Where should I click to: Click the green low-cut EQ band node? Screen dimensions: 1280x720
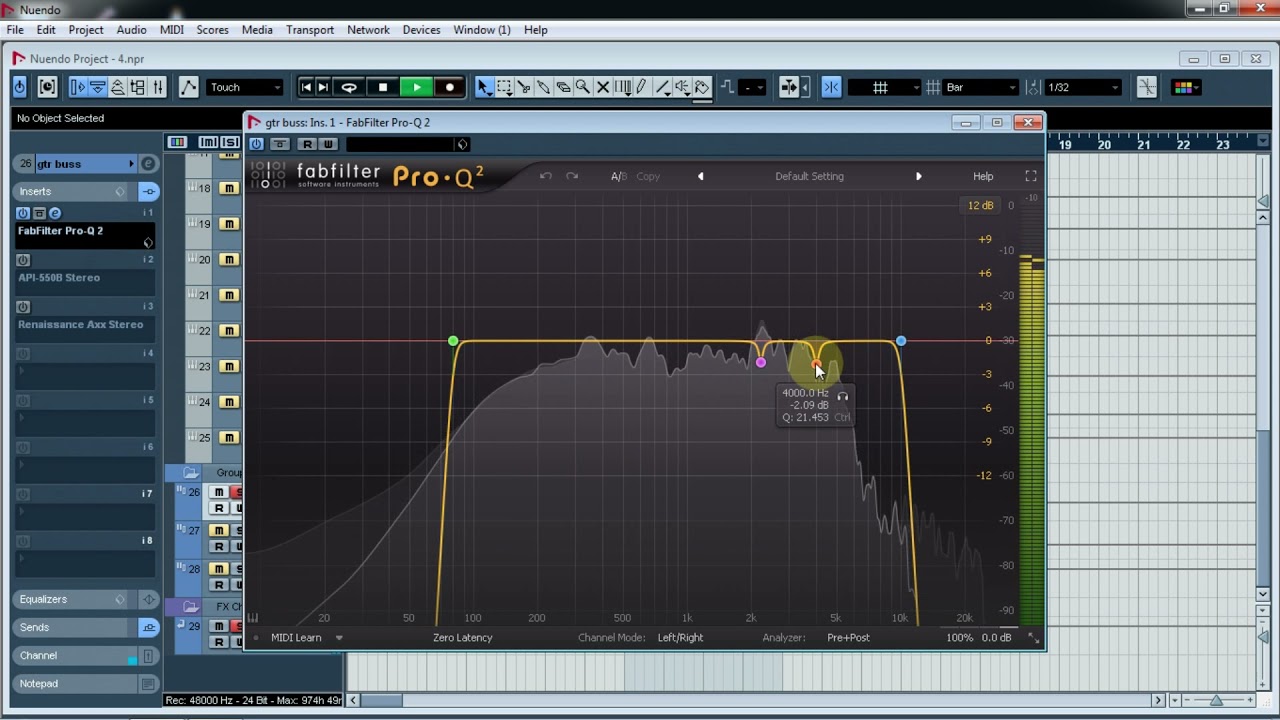point(453,342)
